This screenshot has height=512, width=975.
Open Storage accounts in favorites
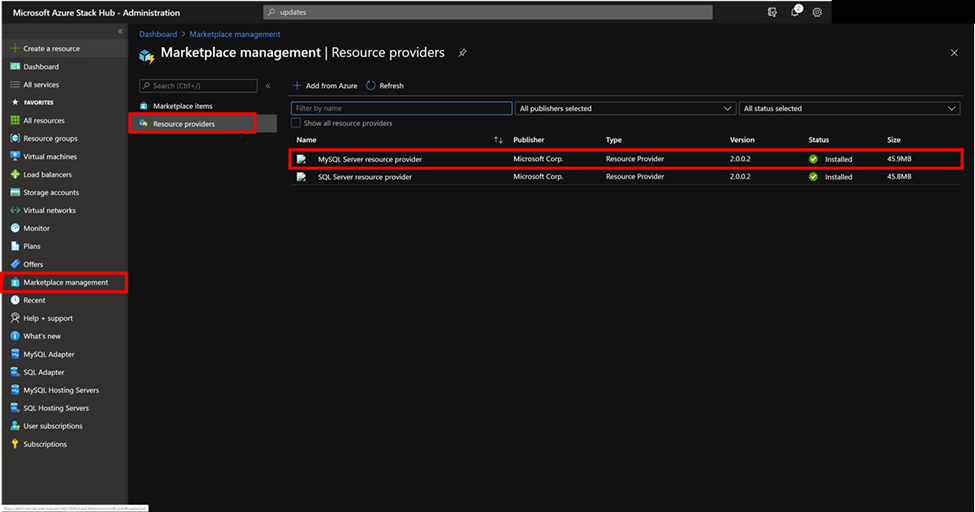click(51, 193)
